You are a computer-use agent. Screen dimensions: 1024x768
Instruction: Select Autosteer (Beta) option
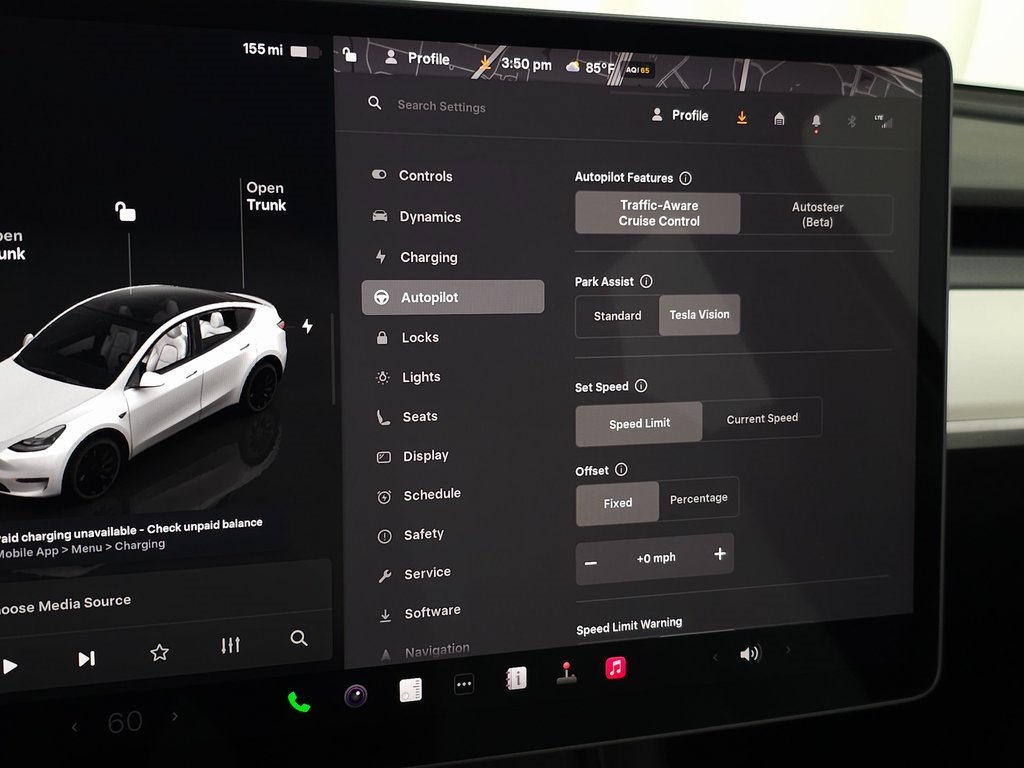tap(817, 214)
